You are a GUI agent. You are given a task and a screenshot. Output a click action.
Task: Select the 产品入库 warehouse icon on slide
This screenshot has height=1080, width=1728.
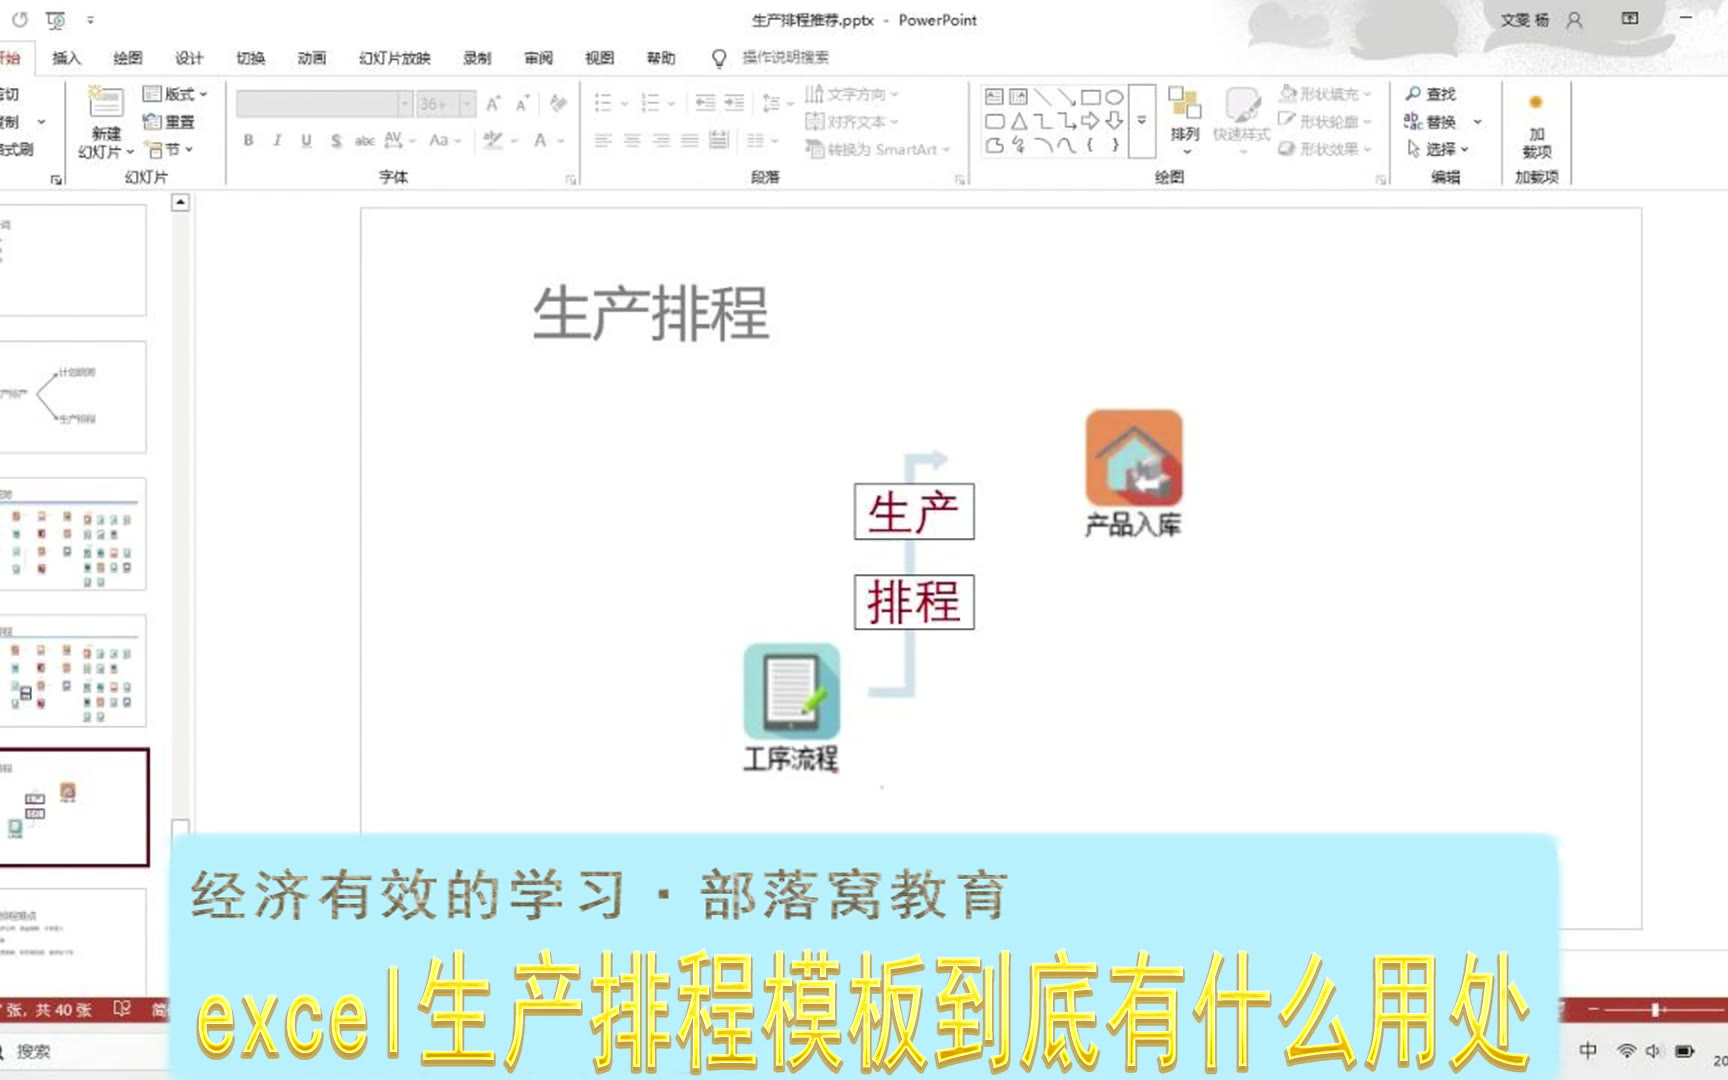coord(1134,458)
